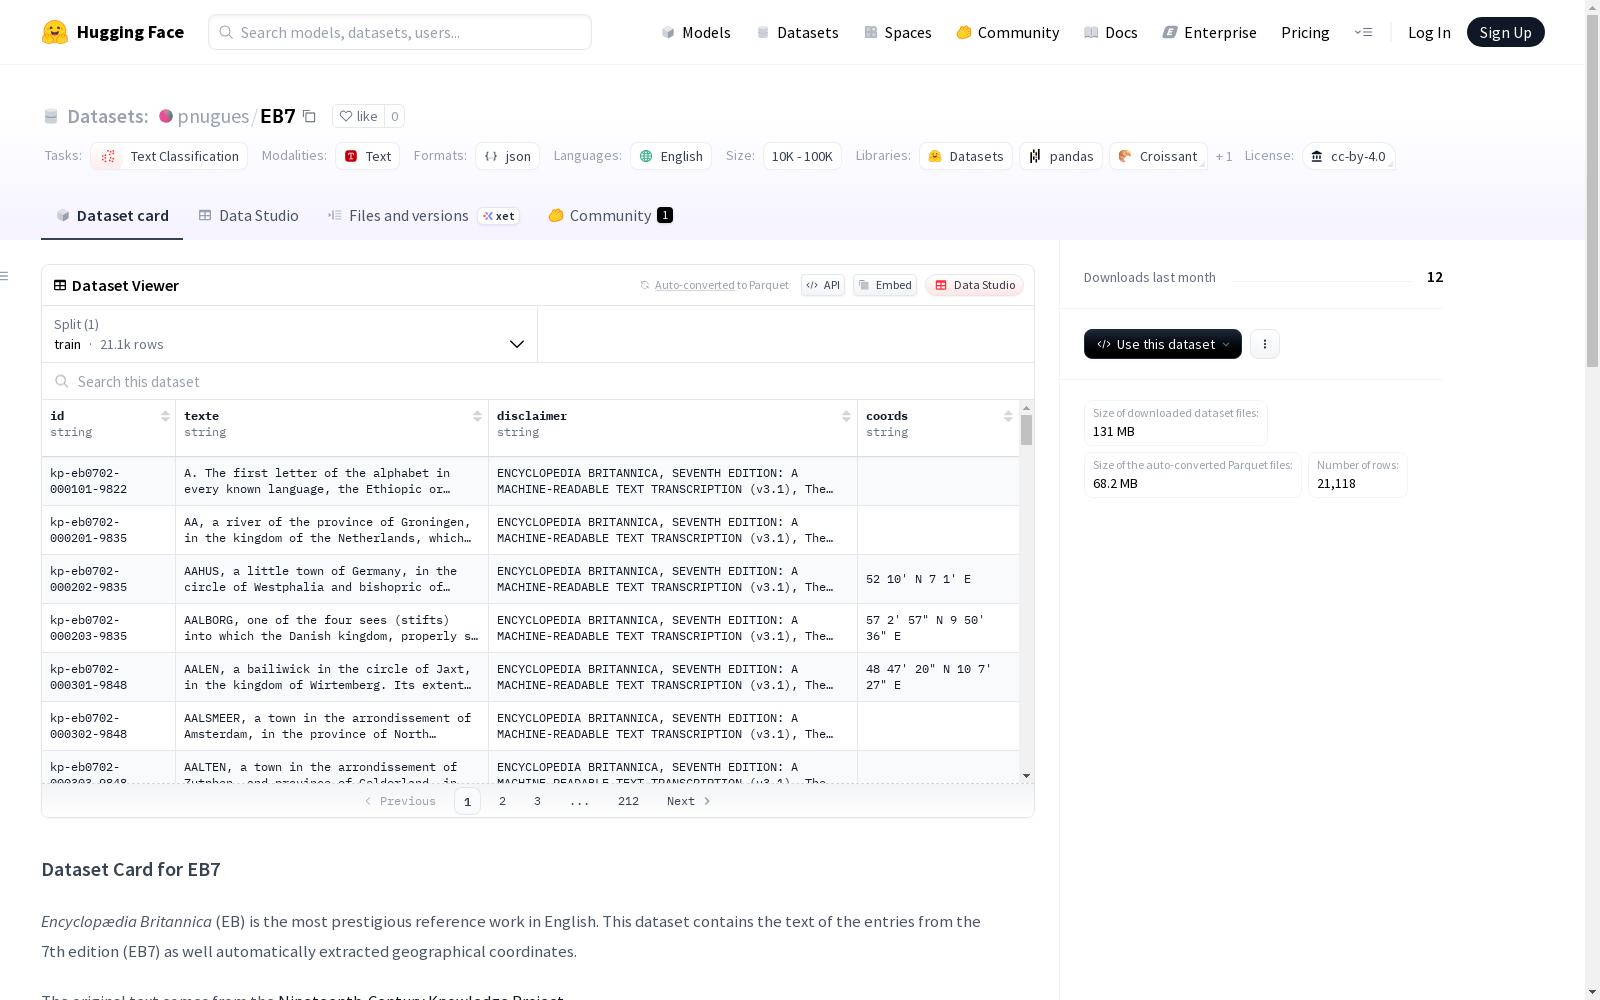This screenshot has height=1000, width=1600.
Task: Open Community in top navigation
Action: click(1008, 32)
